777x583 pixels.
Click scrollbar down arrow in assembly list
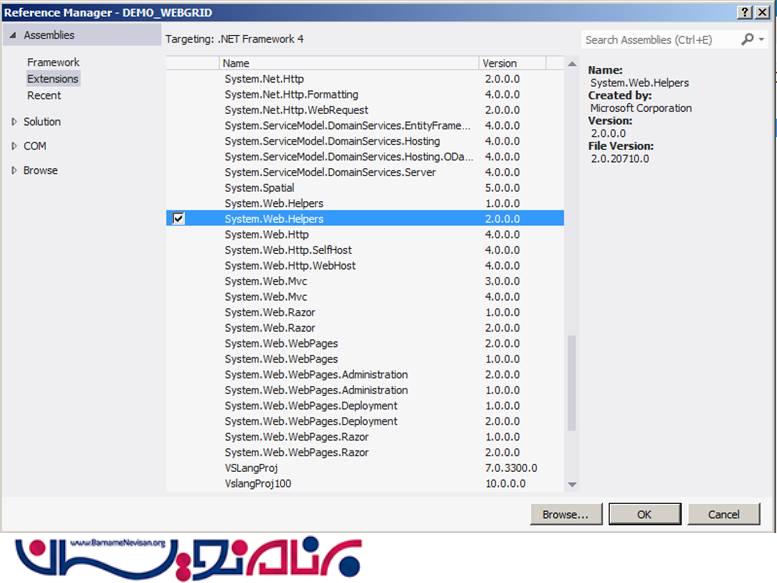coord(572,485)
